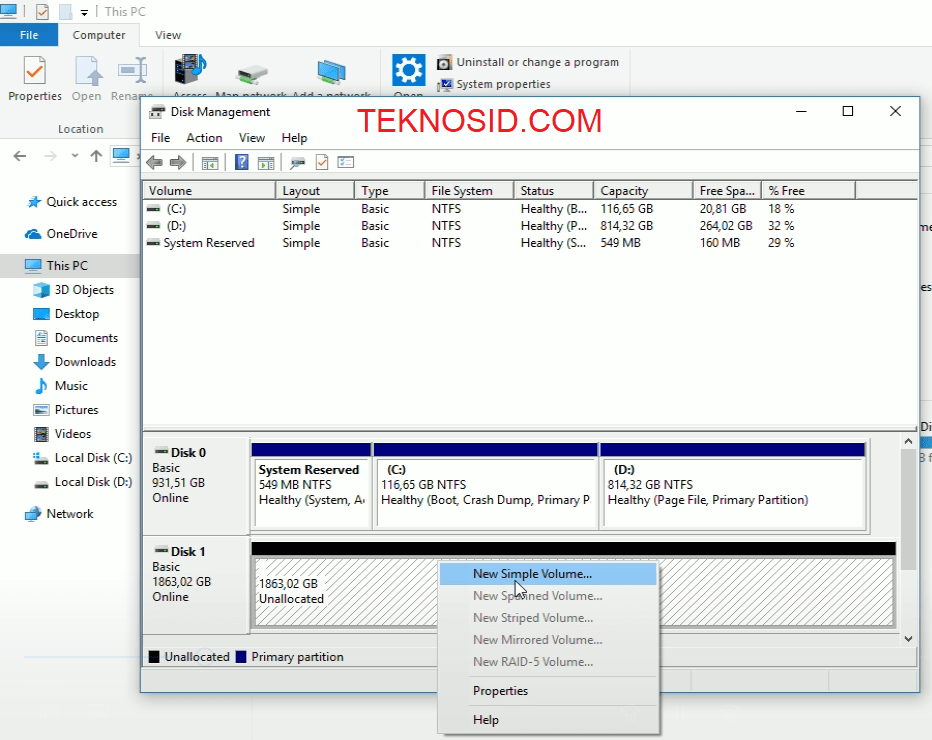The image size is (932, 740).
Task: Click System properties in the Explorer ribbon
Action: [494, 84]
